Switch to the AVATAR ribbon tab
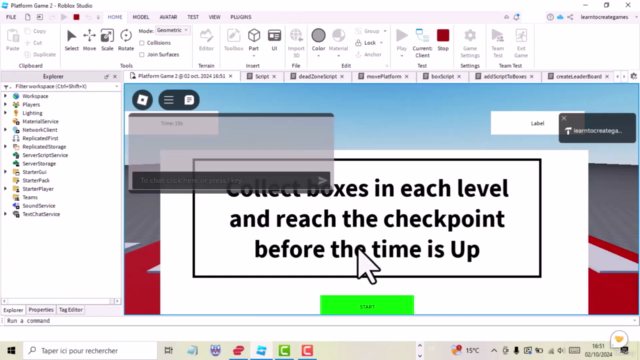The width and height of the screenshot is (640, 360). 168,17
